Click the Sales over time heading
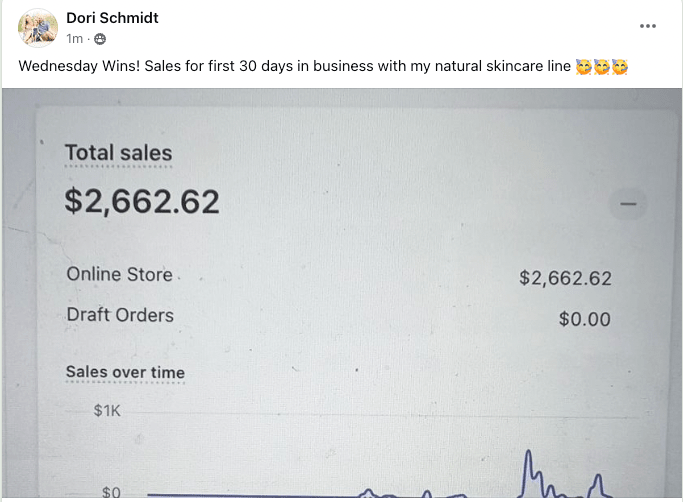The width and height of the screenshot is (683, 502). (x=125, y=372)
